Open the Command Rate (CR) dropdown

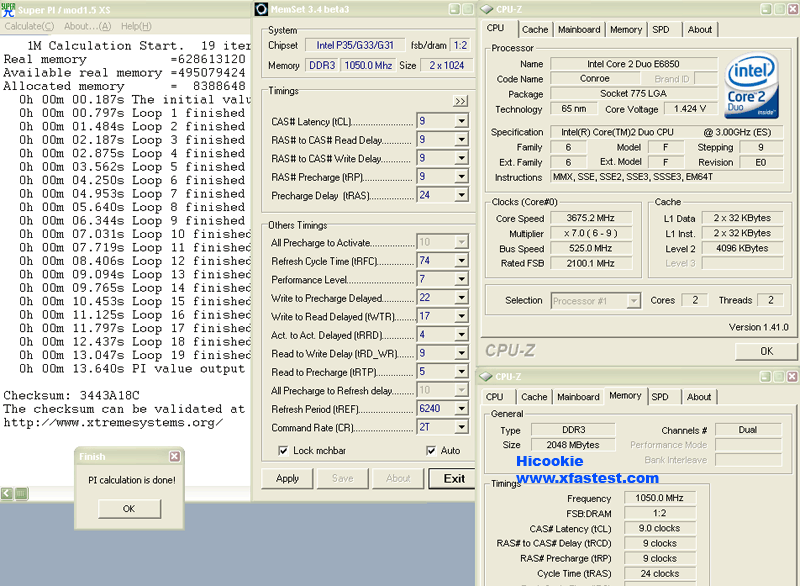[461, 427]
